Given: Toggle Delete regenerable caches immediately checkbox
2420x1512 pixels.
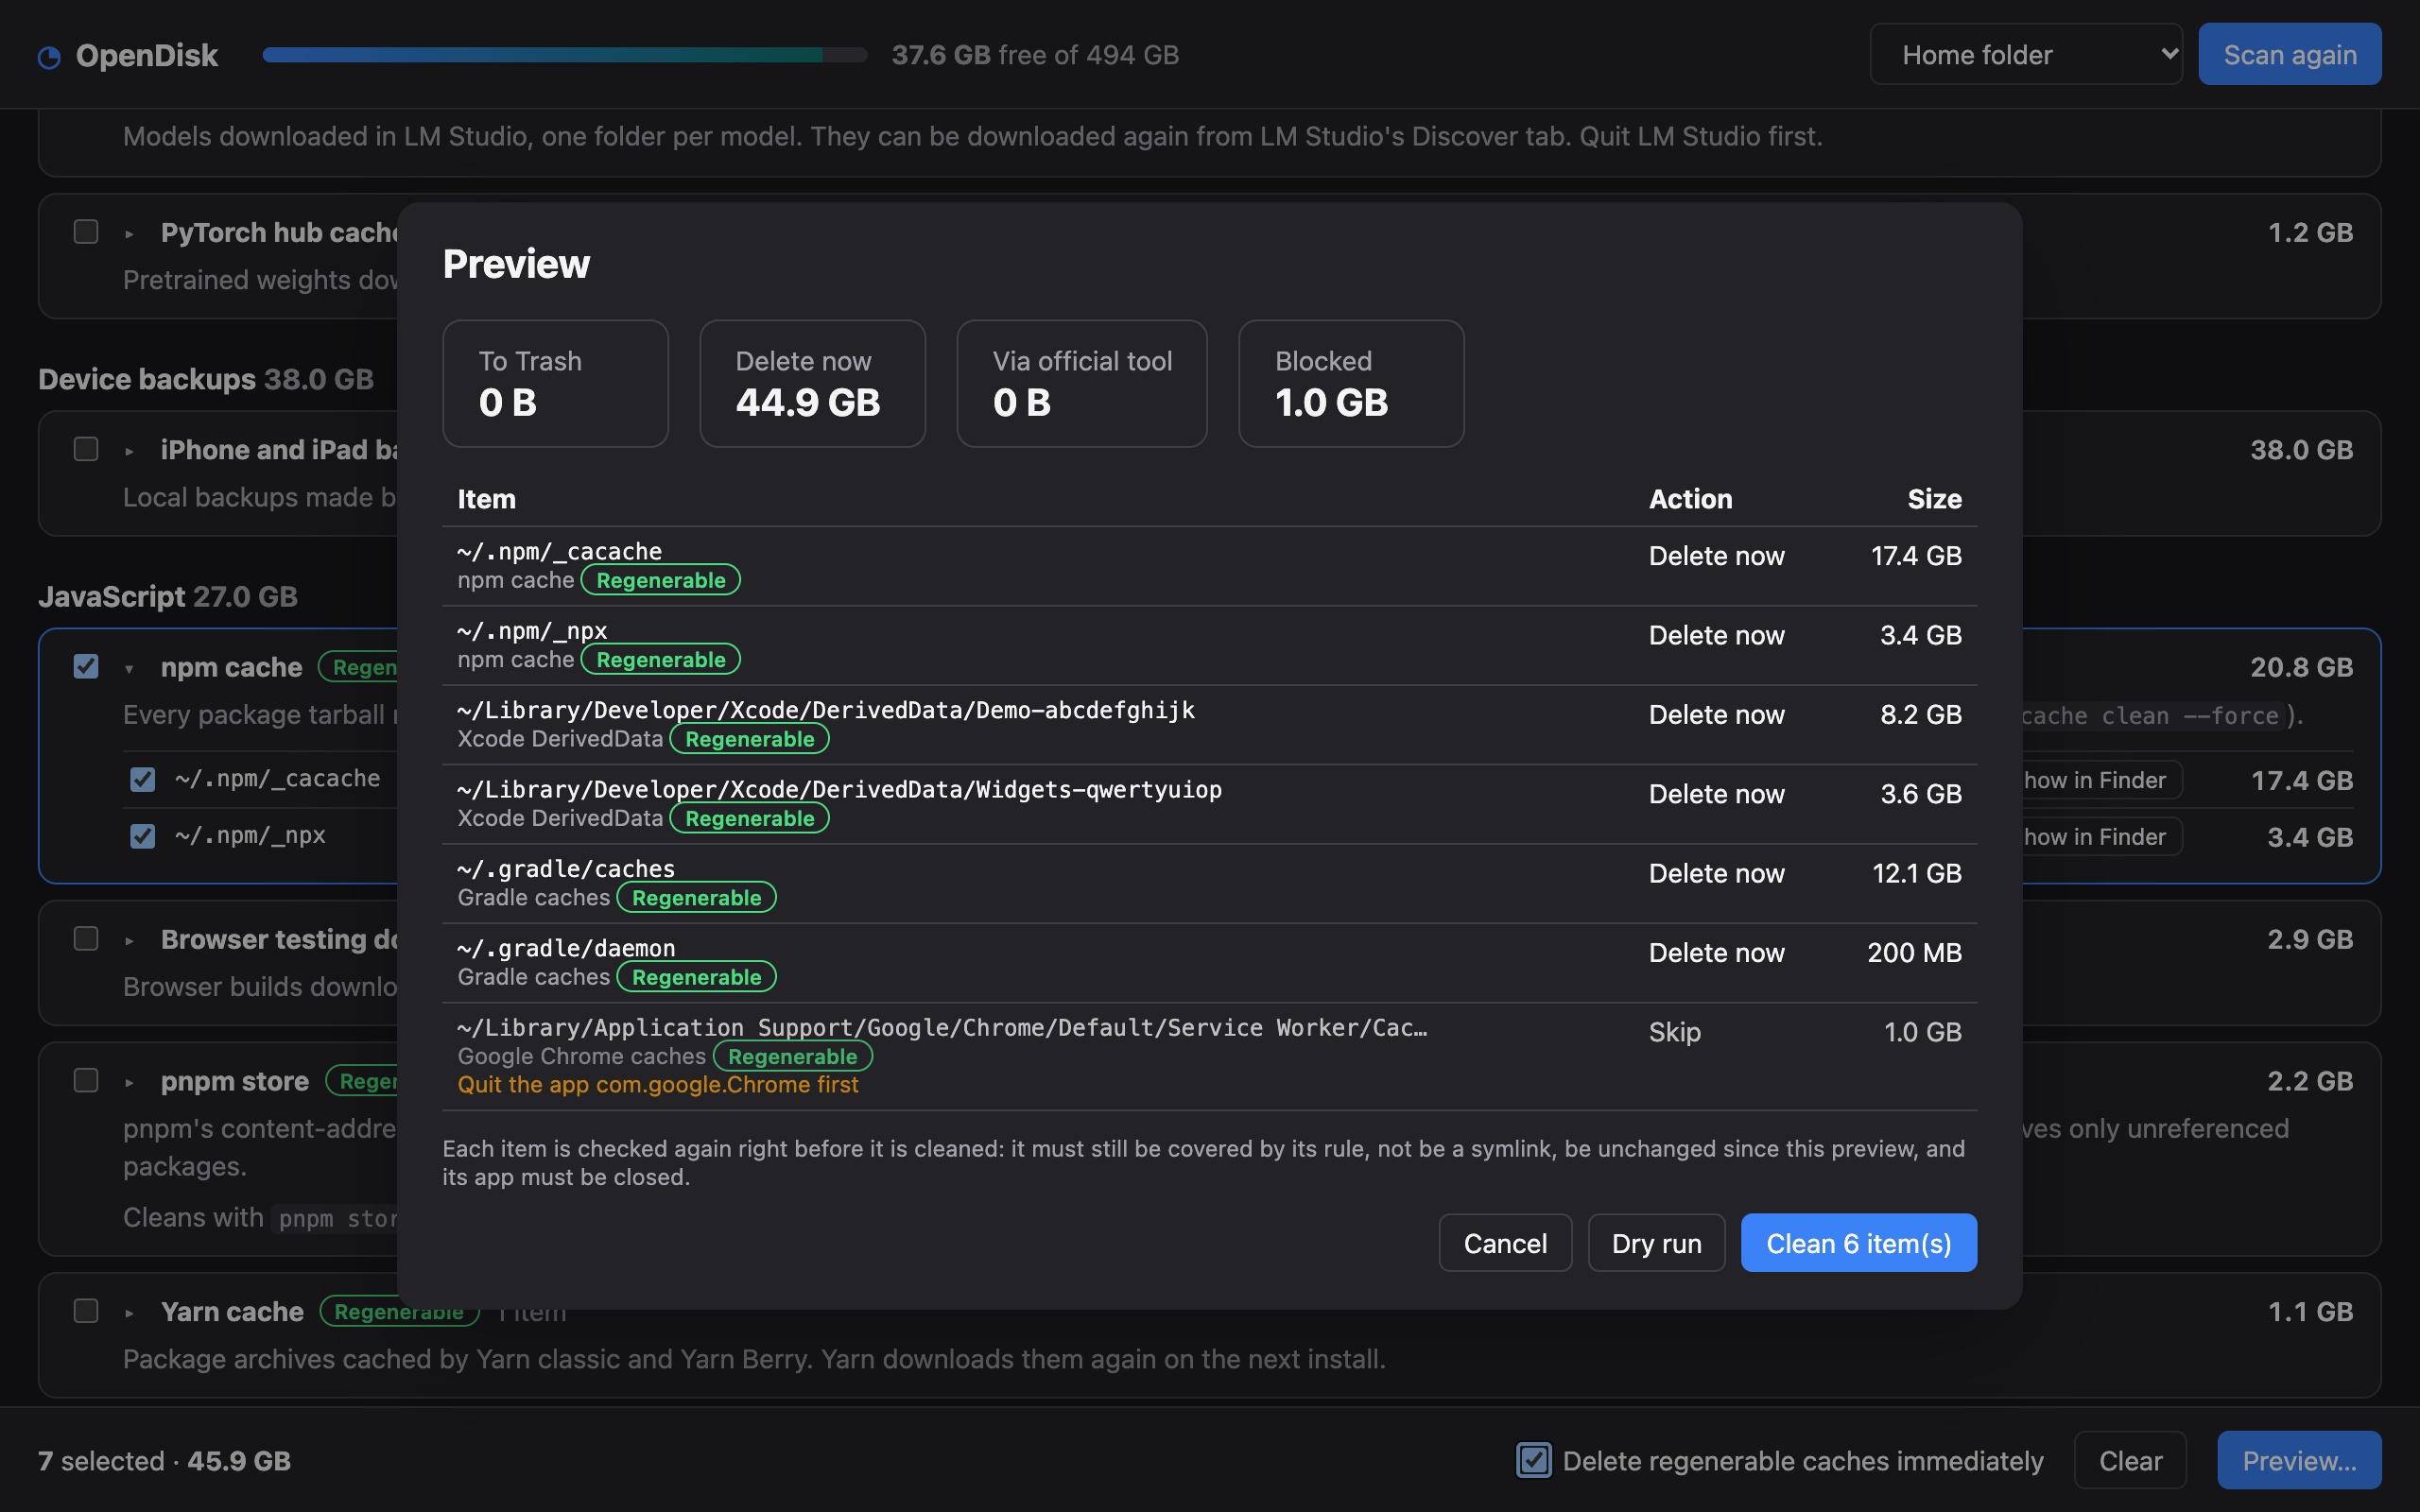Looking at the screenshot, I should tap(1533, 1460).
